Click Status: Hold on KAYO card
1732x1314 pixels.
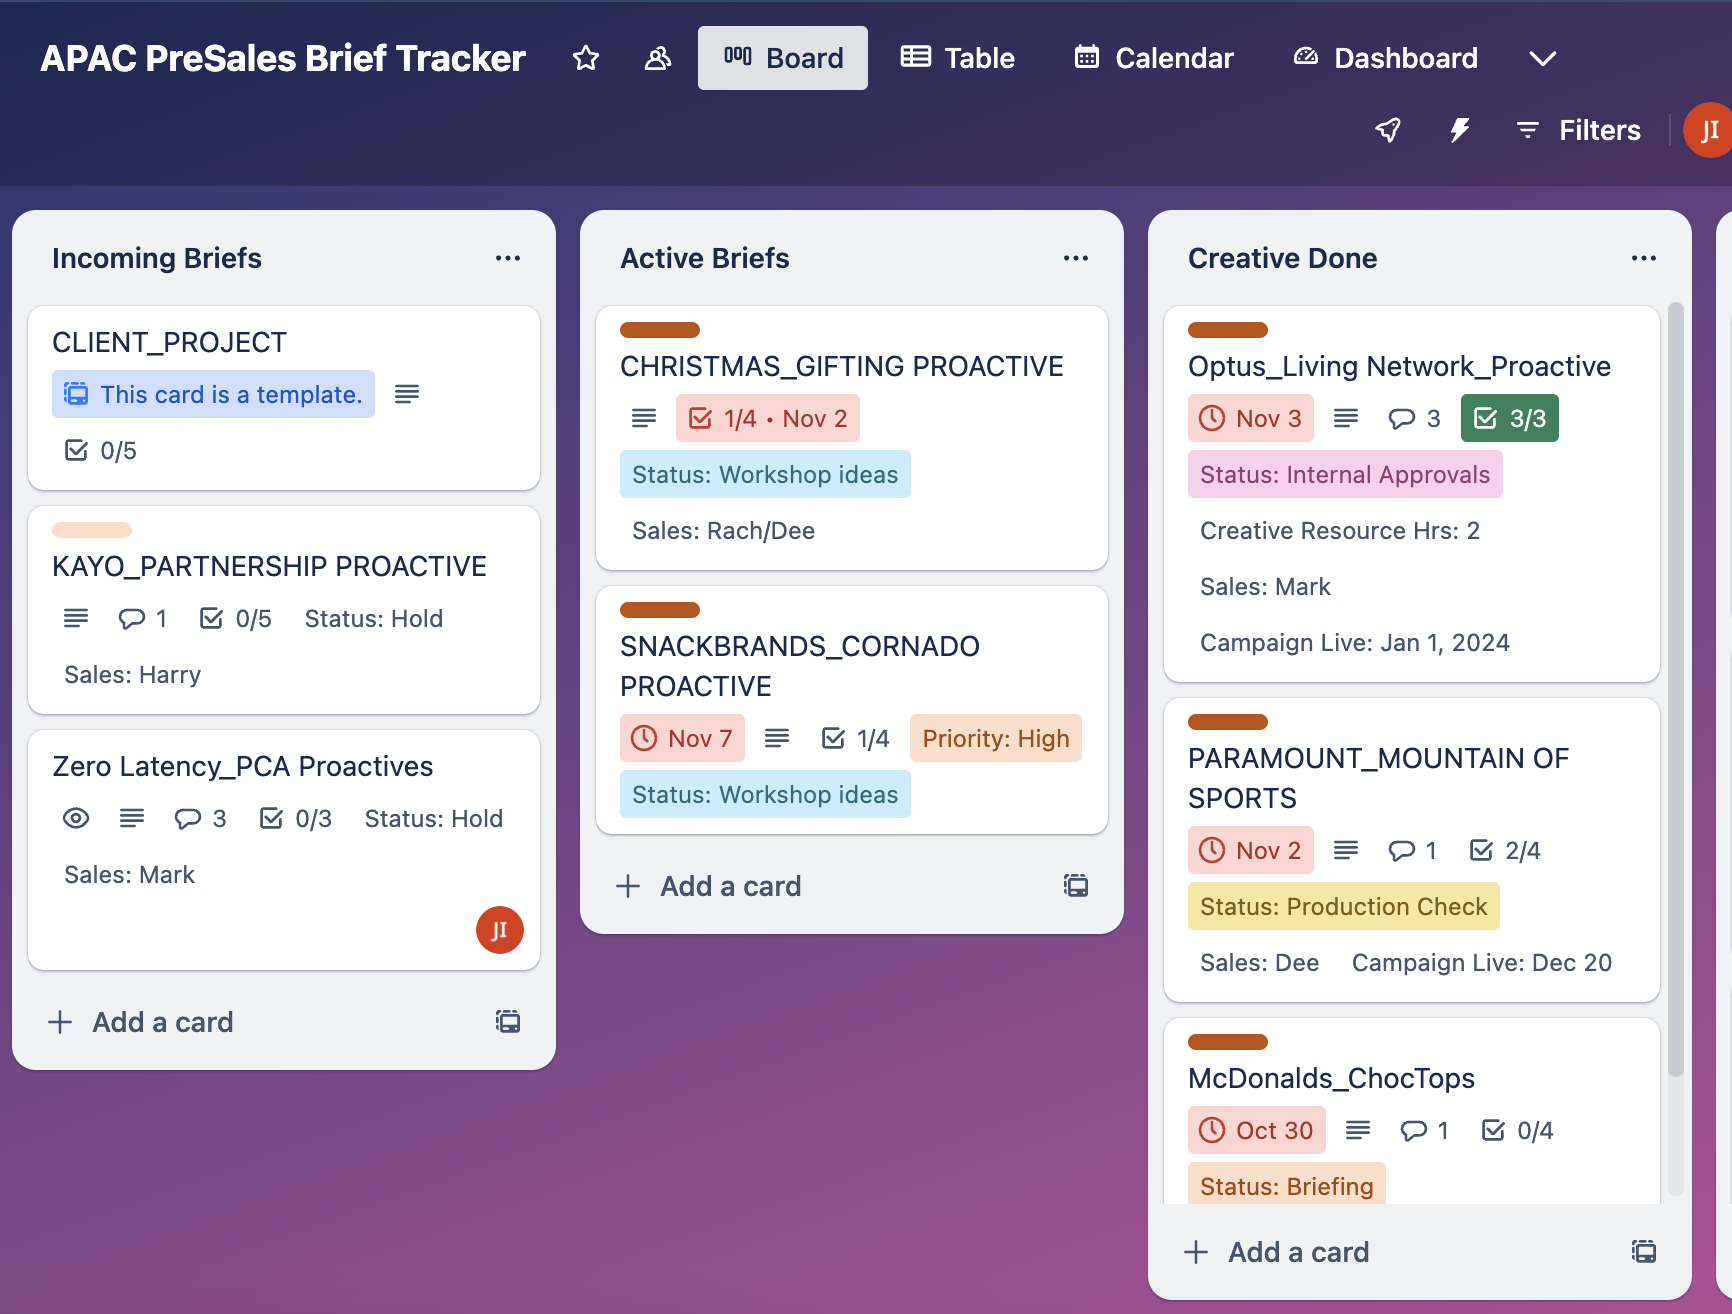coord(374,618)
